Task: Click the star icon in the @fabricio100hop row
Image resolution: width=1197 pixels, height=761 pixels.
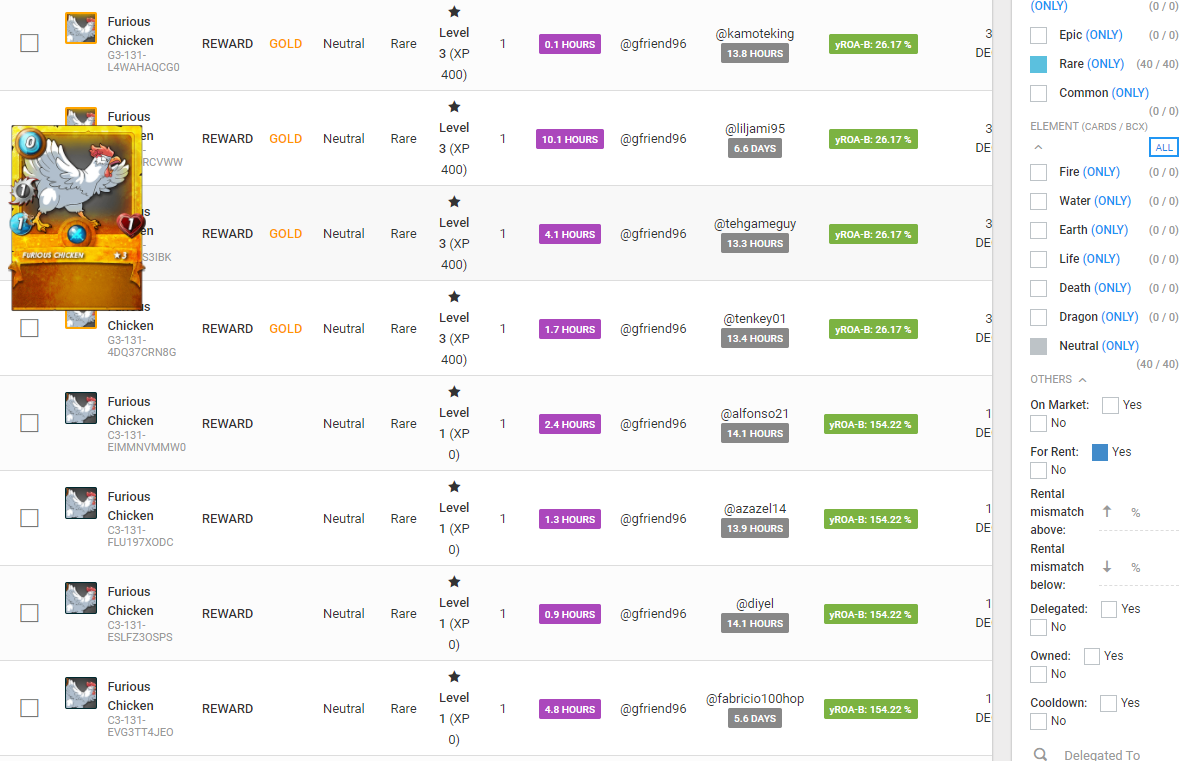Action: [454, 676]
